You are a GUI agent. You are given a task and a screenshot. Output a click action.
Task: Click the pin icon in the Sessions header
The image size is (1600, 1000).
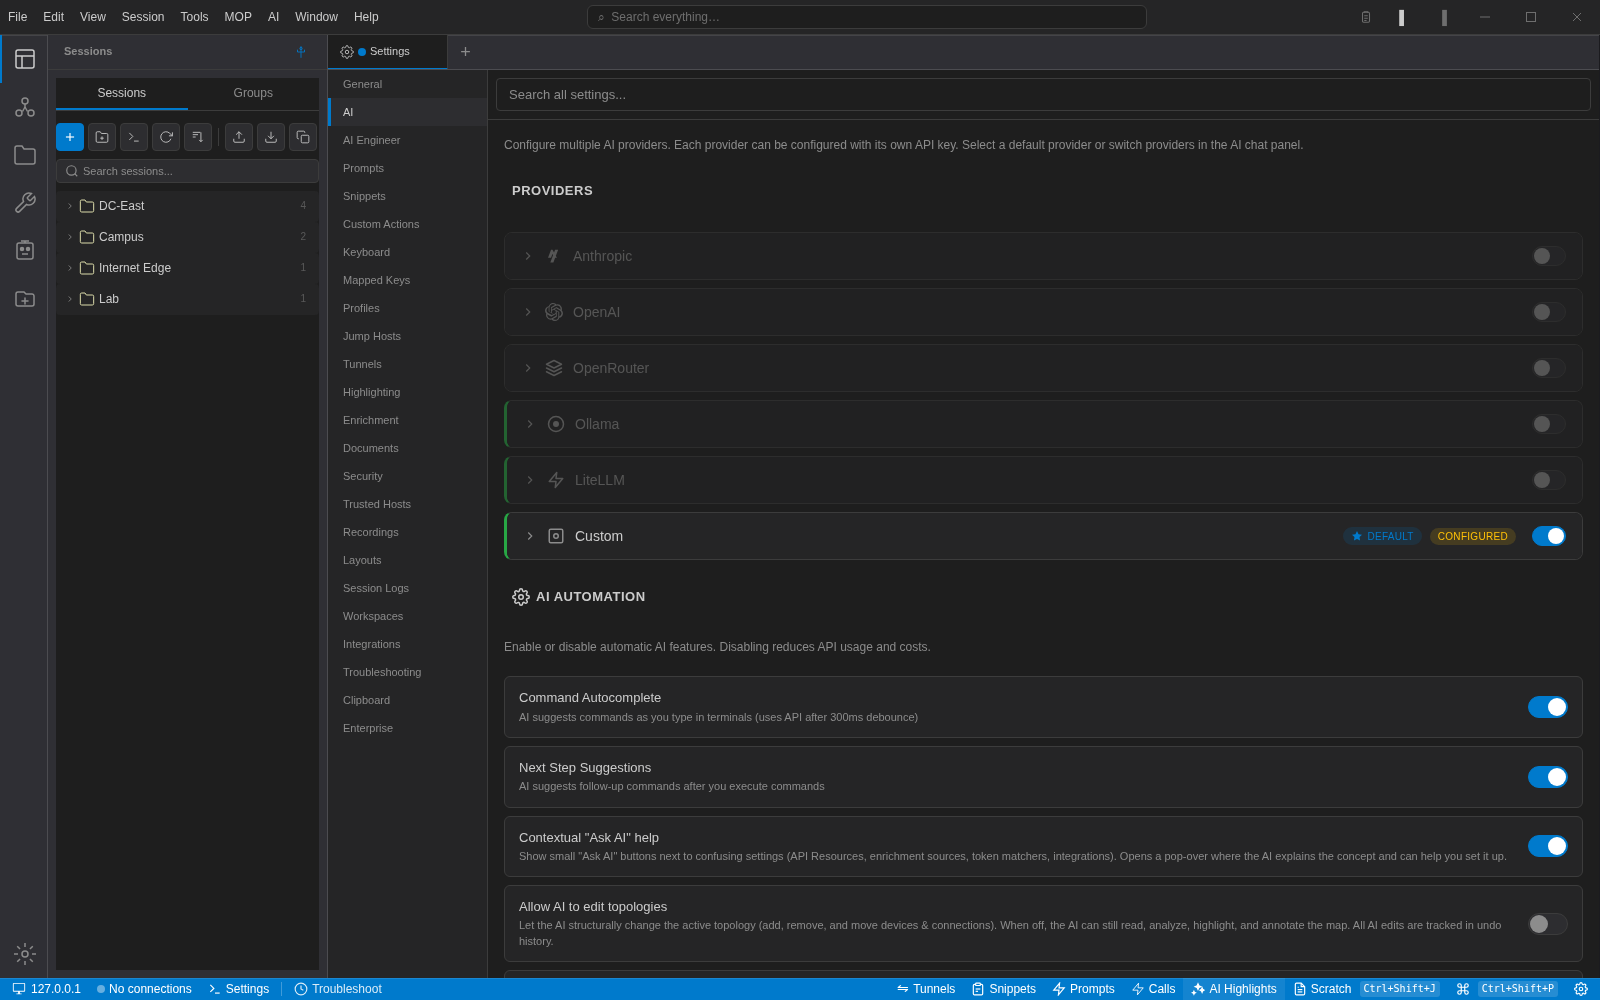301,52
